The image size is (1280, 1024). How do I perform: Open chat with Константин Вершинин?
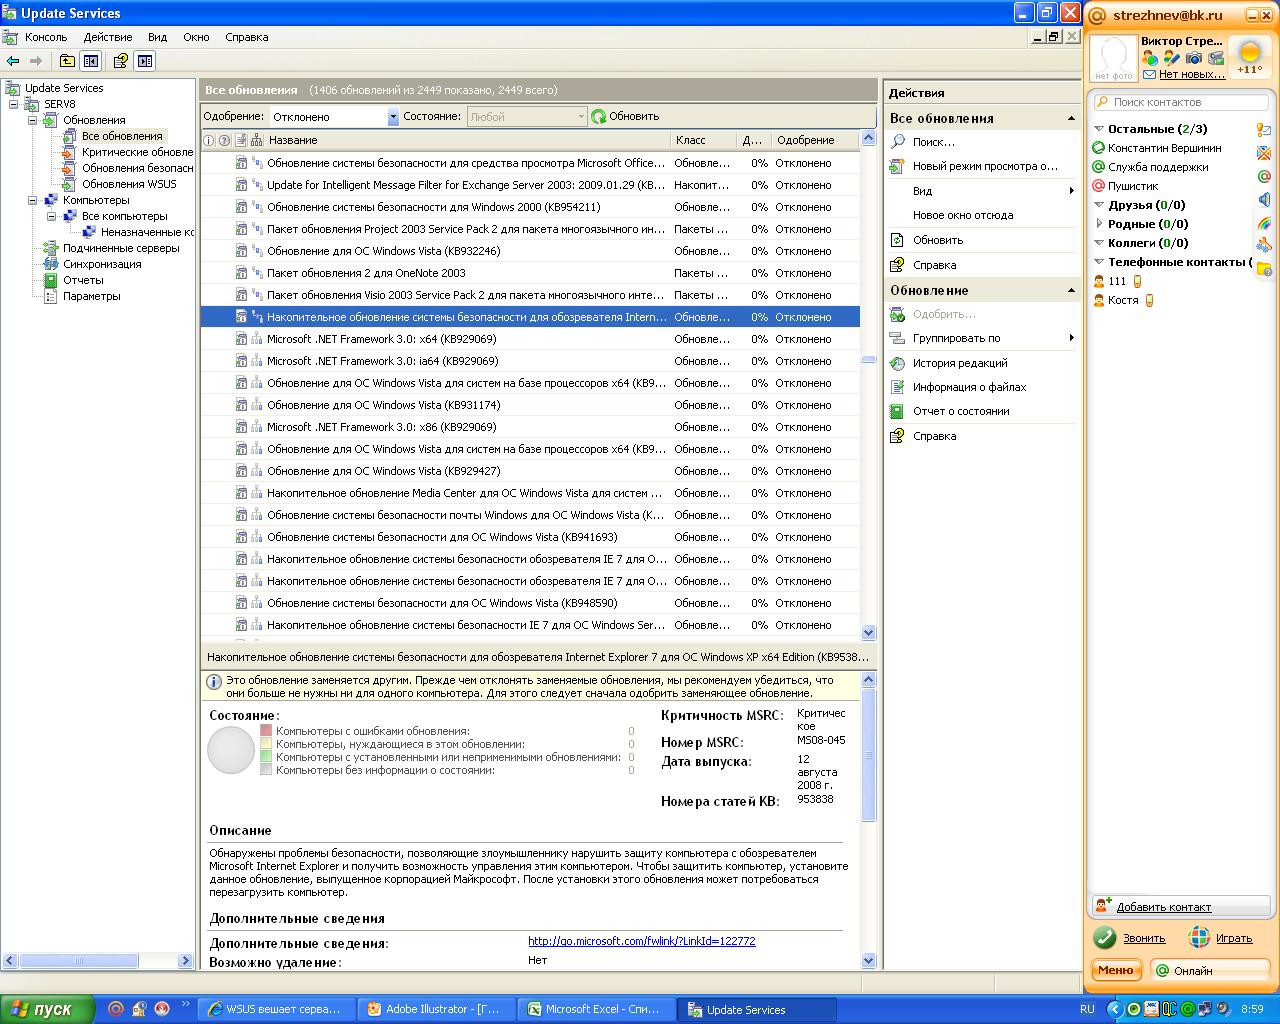coord(1164,148)
